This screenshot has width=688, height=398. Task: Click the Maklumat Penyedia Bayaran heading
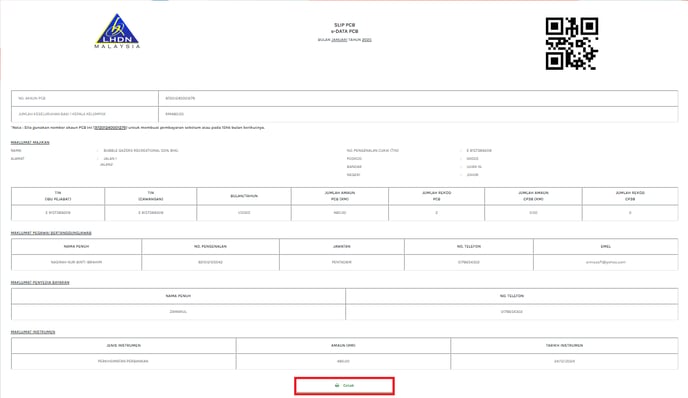click(x=40, y=283)
